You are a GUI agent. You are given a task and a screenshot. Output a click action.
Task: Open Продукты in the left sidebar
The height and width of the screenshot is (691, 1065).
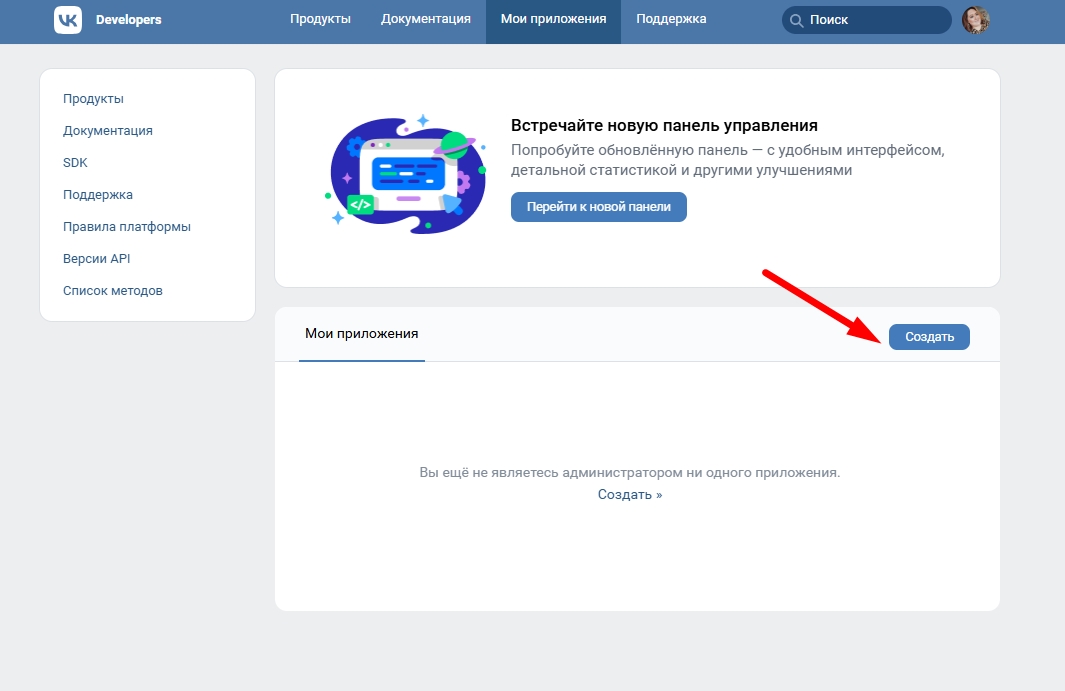93,99
